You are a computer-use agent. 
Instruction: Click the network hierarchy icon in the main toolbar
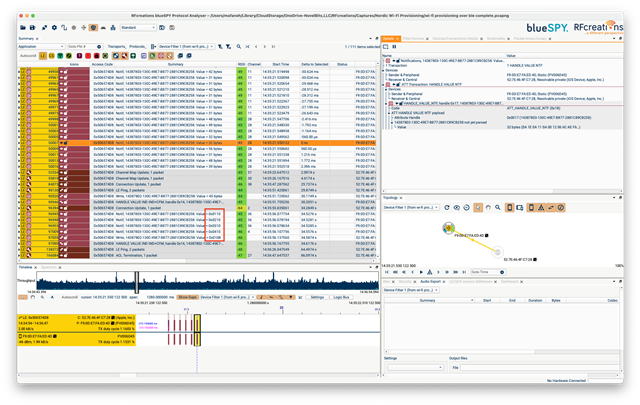pyautogui.click(x=113, y=27)
